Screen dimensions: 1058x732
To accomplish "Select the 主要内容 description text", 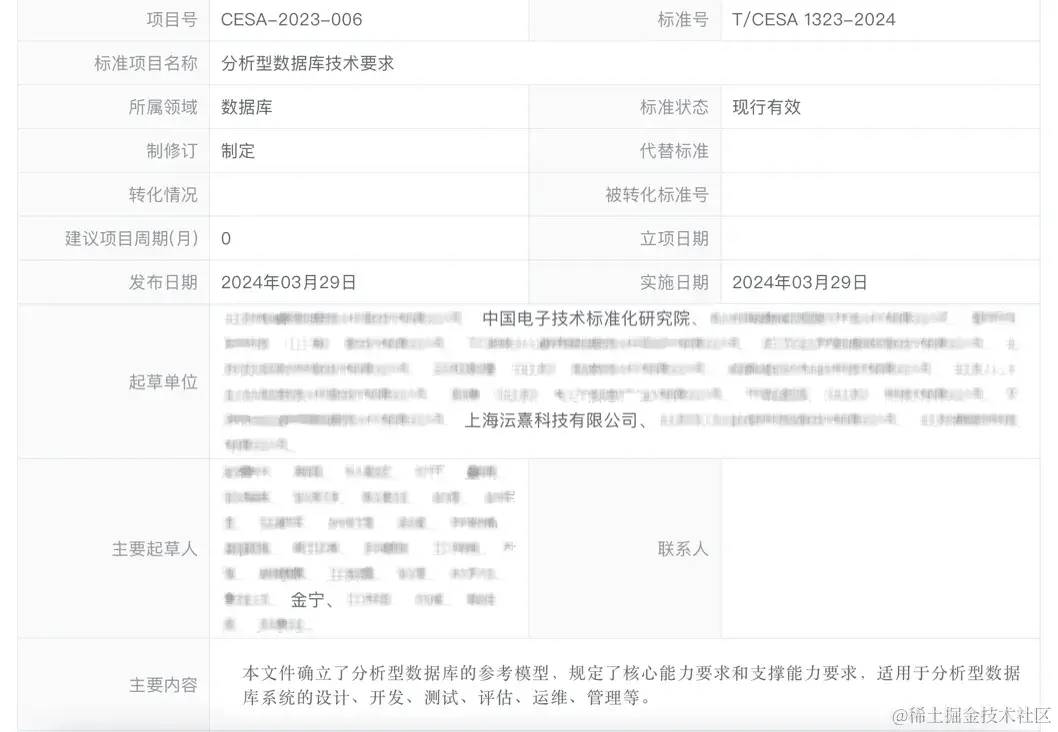I will (628, 685).
